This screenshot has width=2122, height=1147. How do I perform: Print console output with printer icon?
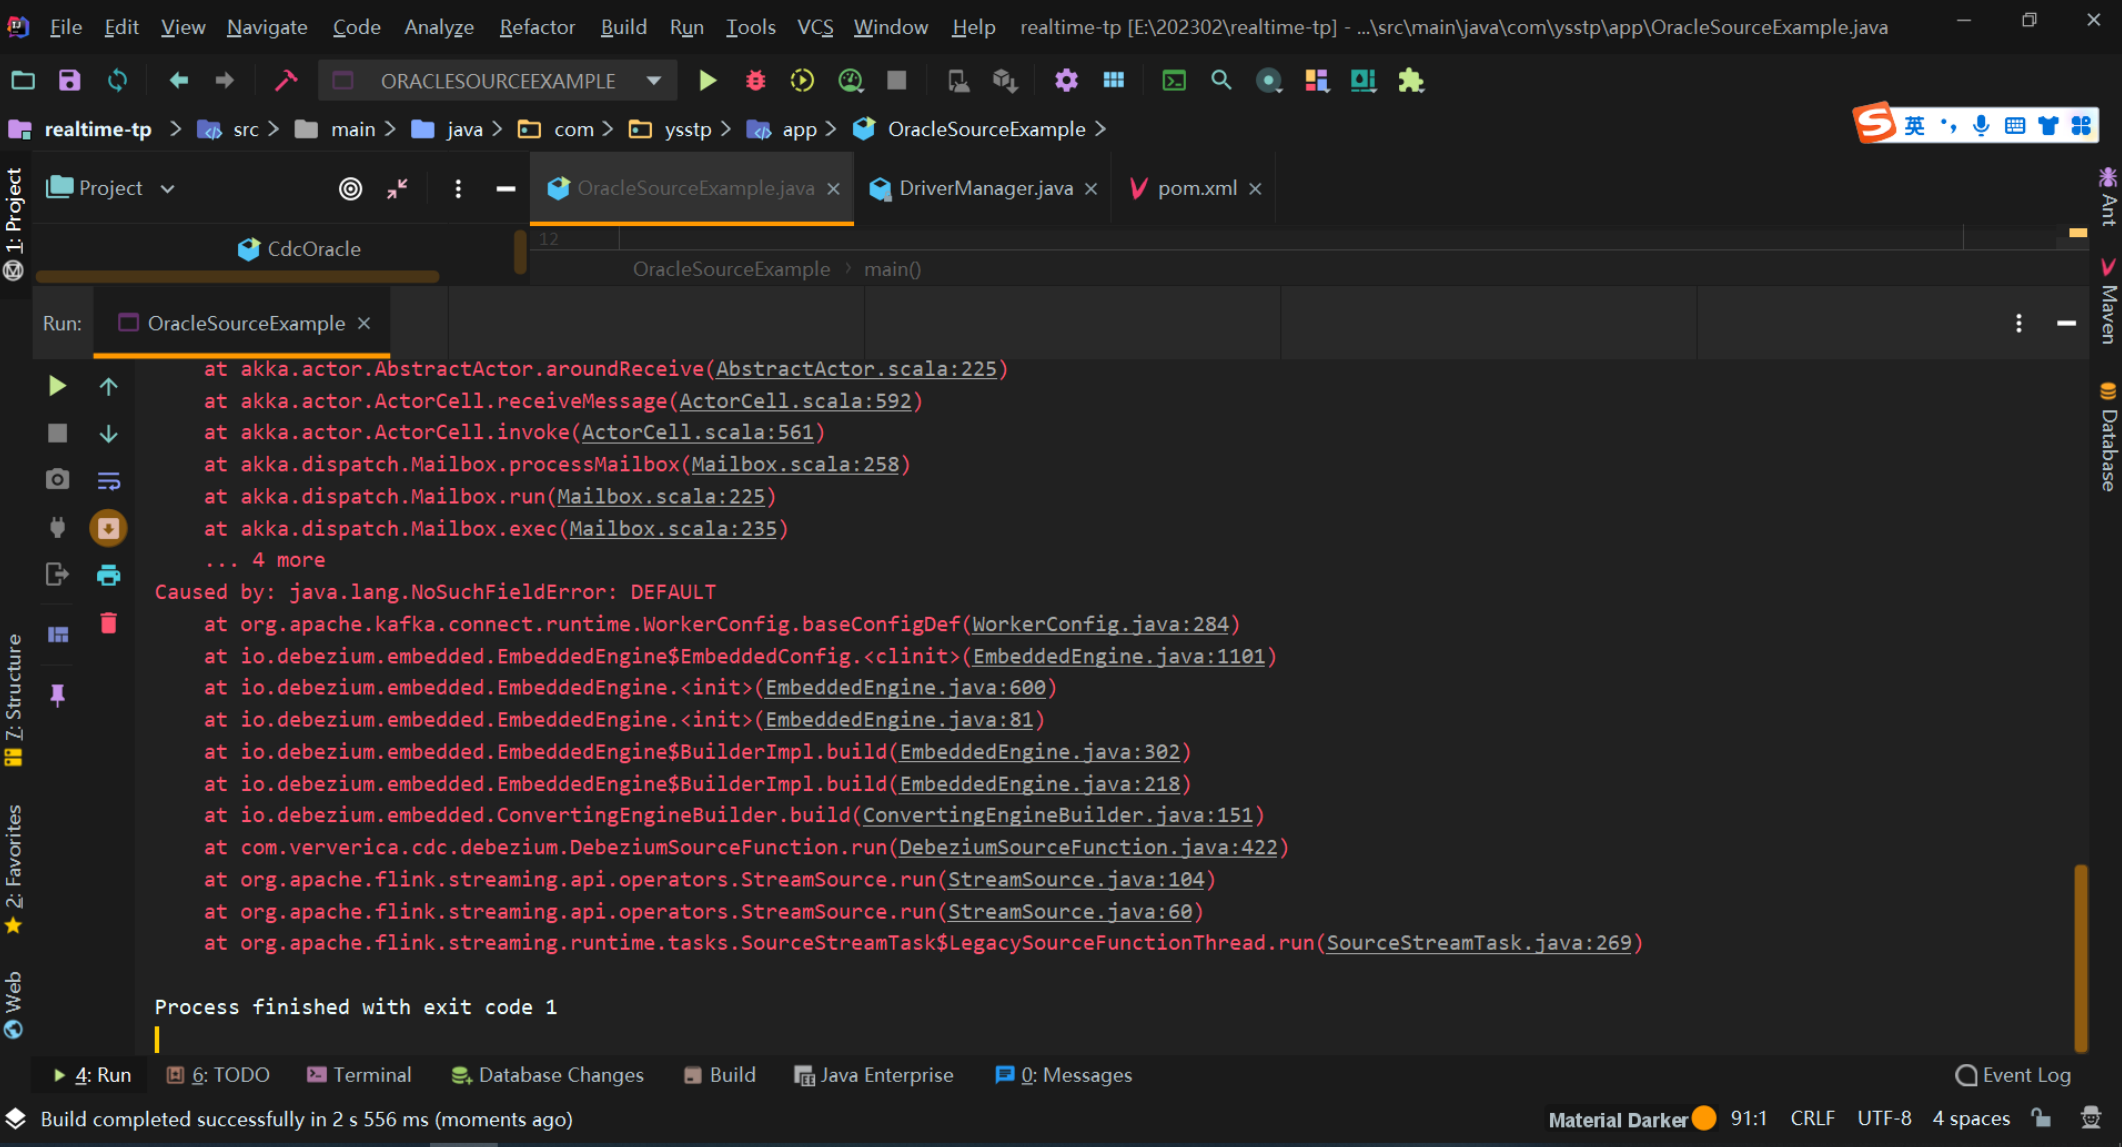pyautogui.click(x=109, y=575)
